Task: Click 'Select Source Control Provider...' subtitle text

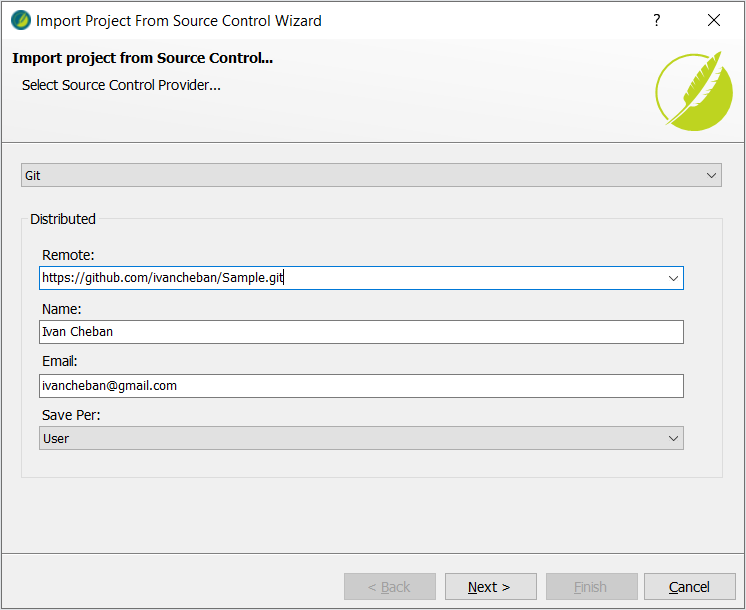Action: pyautogui.click(x=121, y=85)
